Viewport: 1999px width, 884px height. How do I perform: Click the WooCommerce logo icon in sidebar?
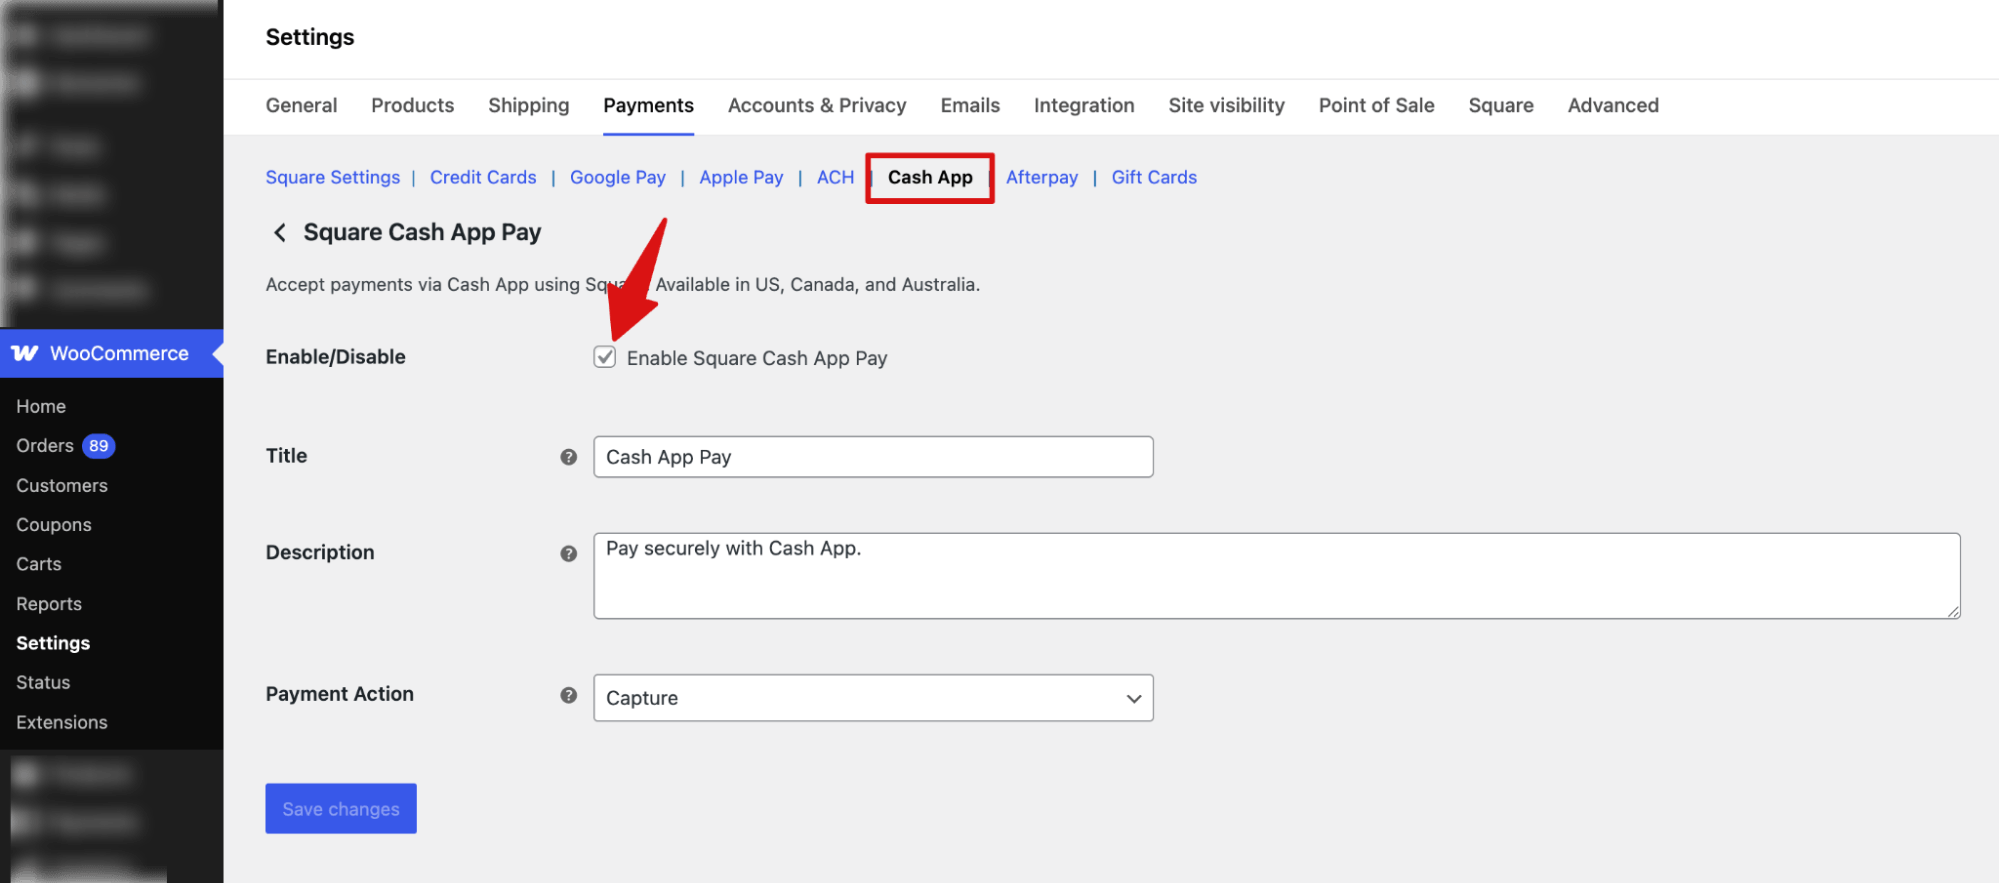pos(25,353)
